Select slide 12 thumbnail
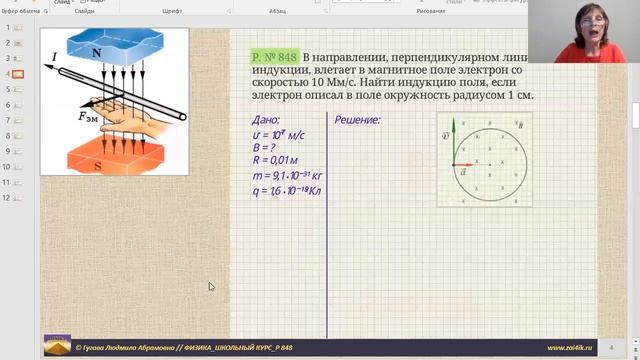The image size is (640, 360). tap(18, 198)
